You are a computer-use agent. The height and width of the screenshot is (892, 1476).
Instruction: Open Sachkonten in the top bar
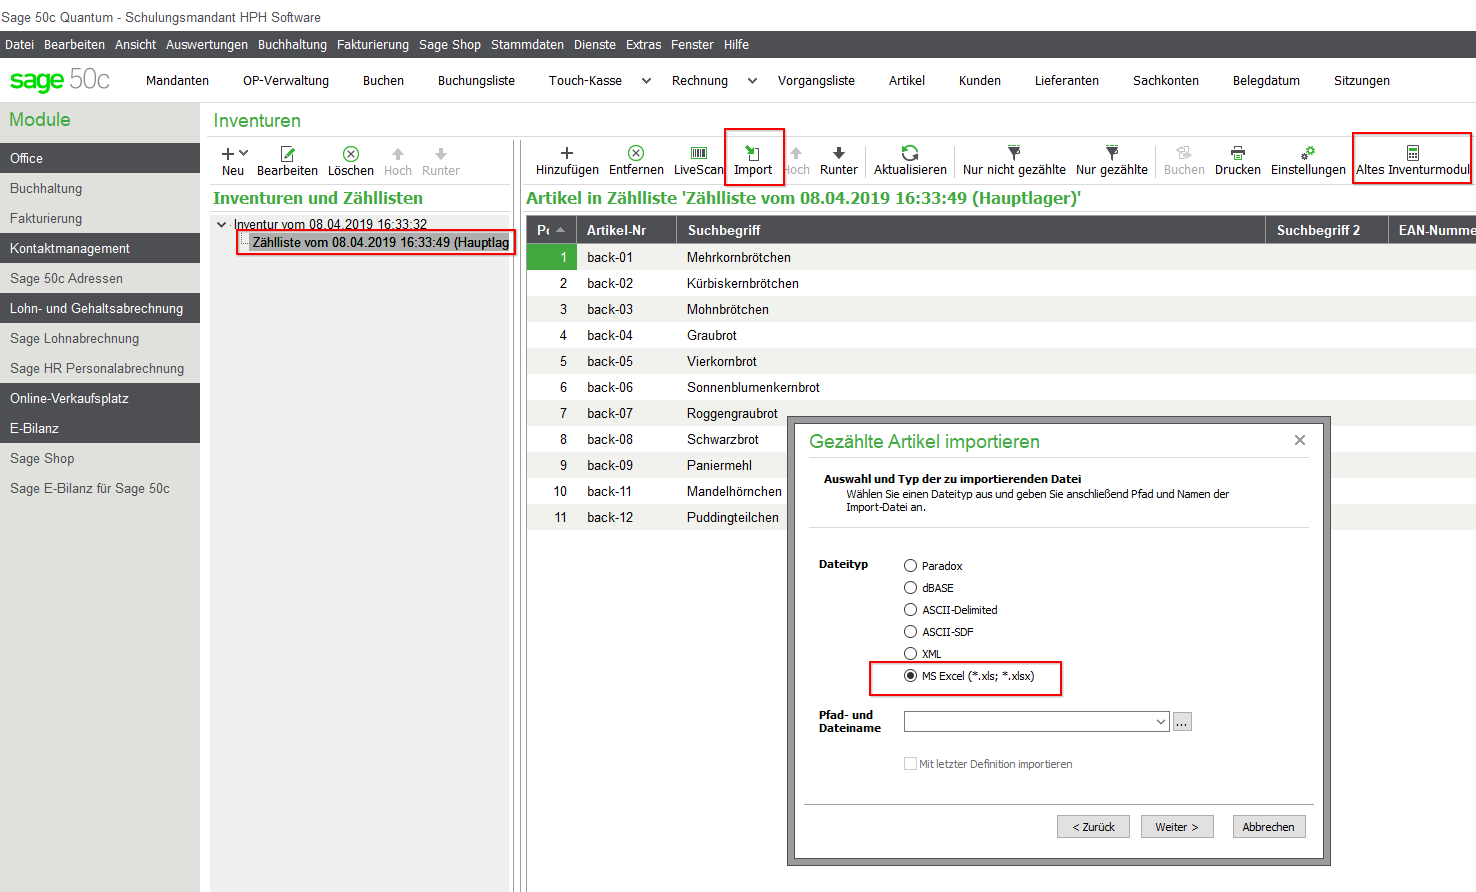pyautogui.click(x=1166, y=81)
